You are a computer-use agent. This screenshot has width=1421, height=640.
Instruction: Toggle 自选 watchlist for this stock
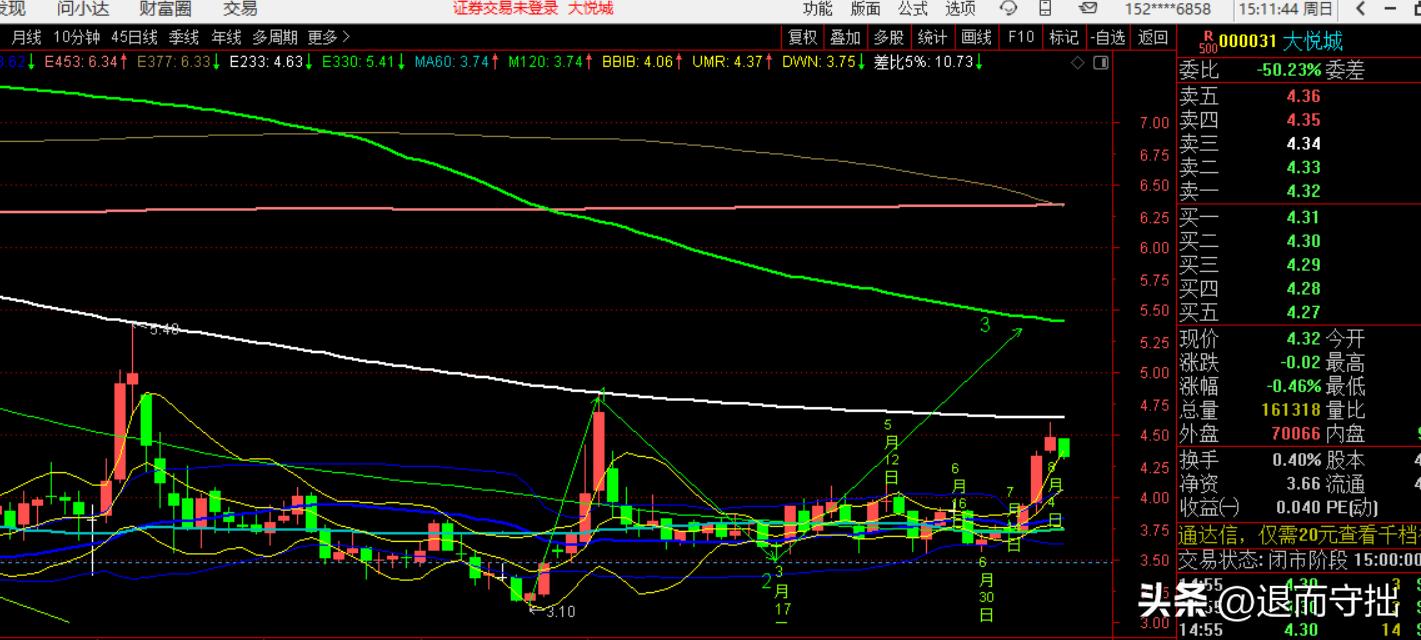click(x=1107, y=37)
